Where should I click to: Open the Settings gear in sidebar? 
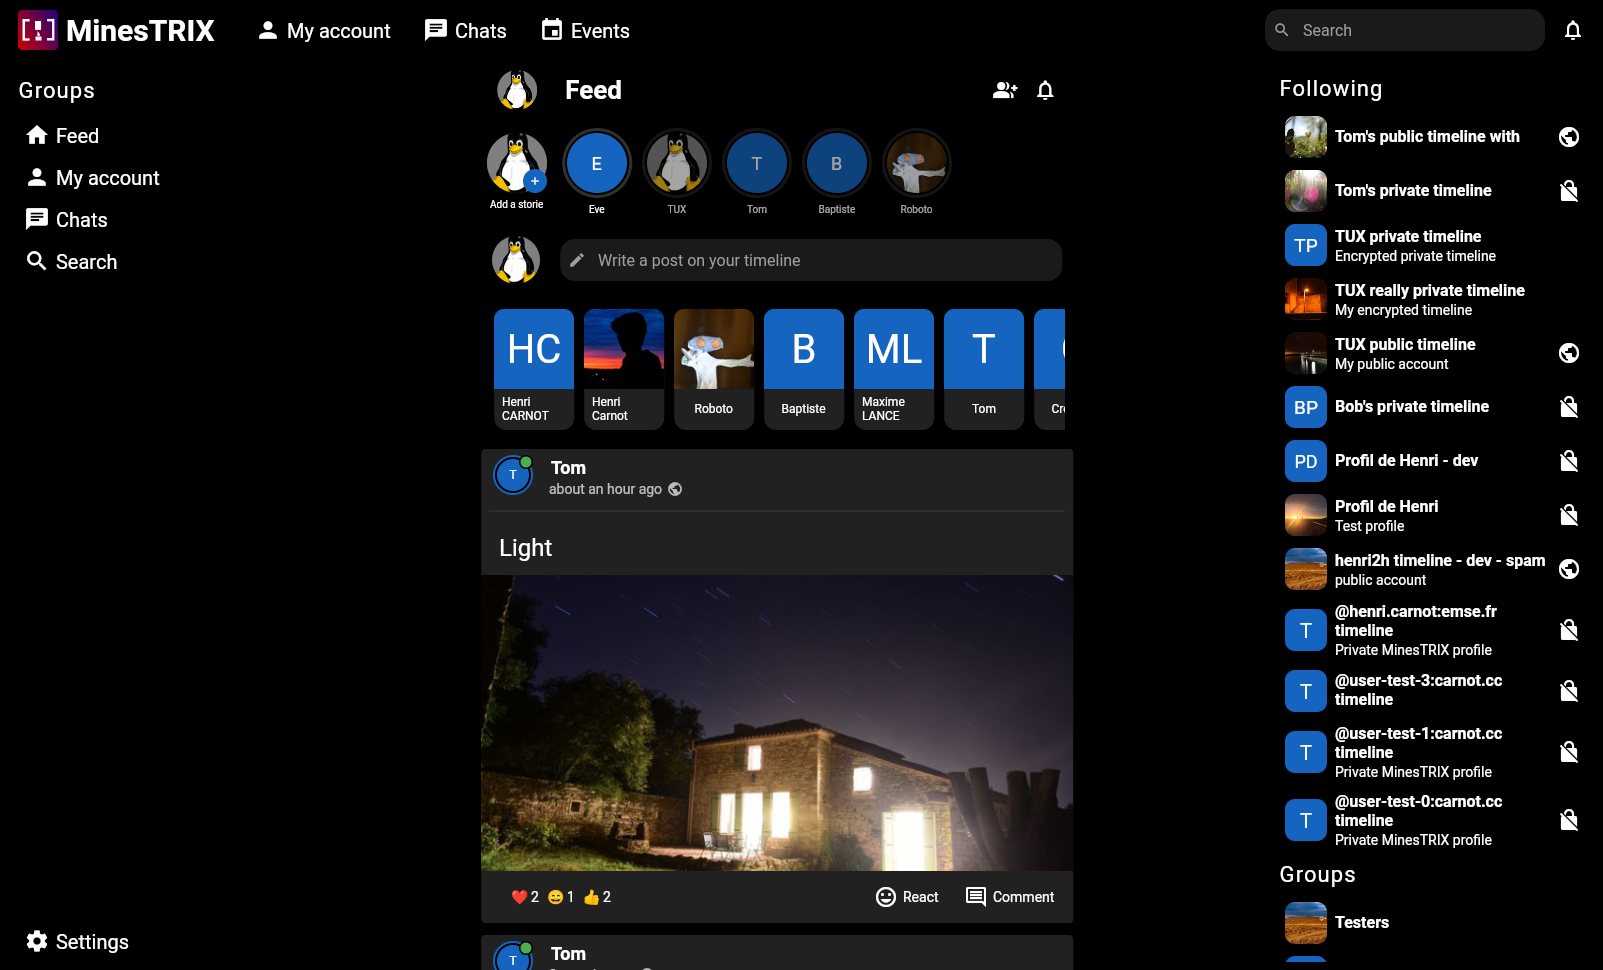tap(37, 941)
